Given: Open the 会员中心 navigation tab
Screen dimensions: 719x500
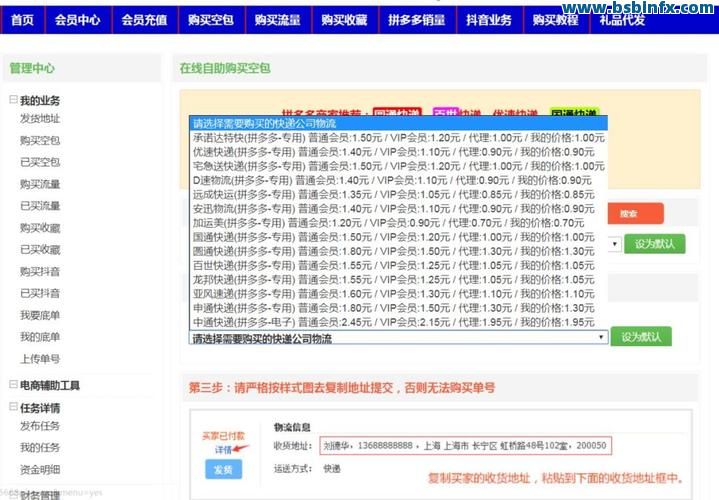Looking at the screenshot, I should click(x=77, y=19).
